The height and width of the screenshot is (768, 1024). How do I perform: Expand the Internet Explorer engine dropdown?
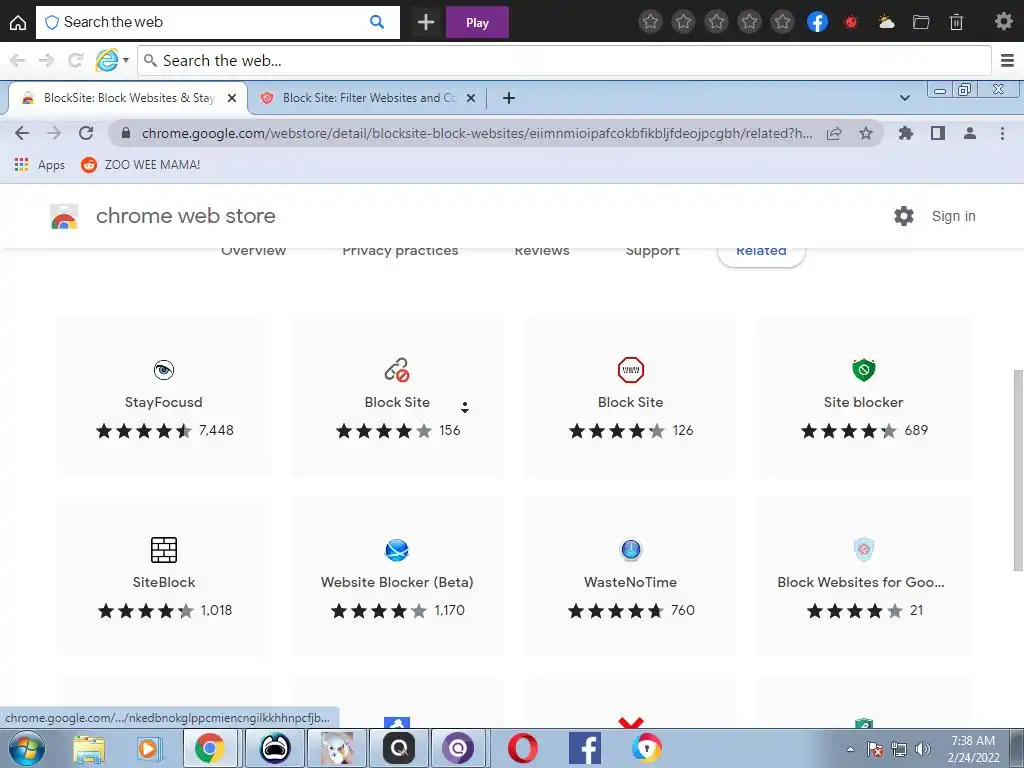pos(126,60)
